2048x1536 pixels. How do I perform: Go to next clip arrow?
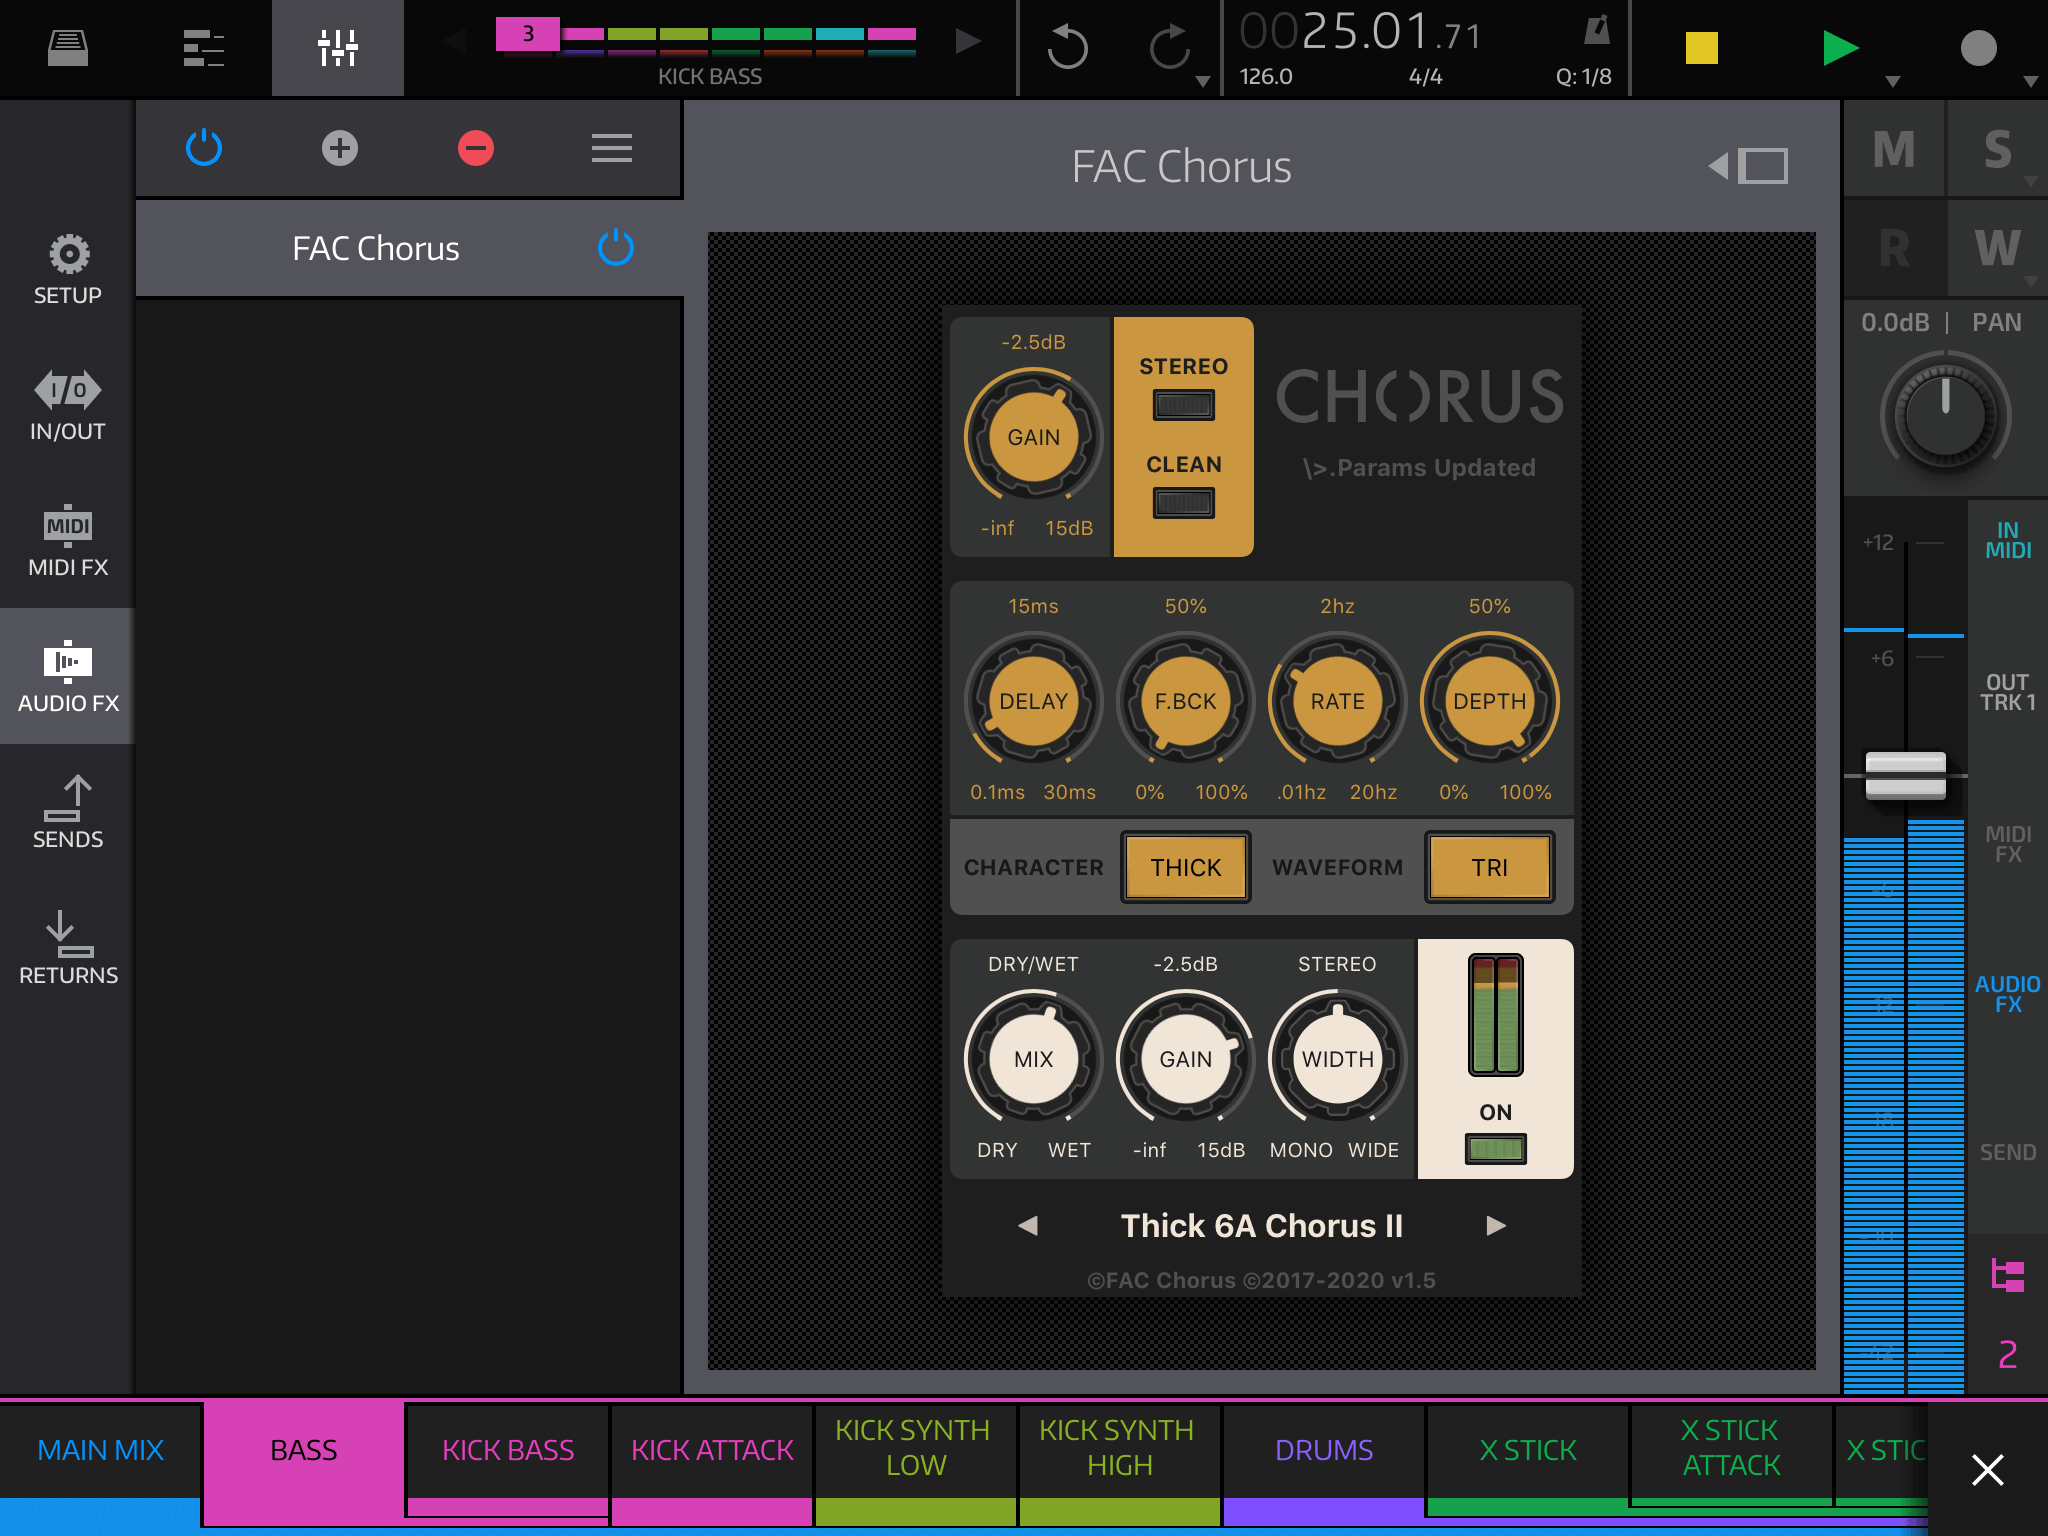point(967,41)
